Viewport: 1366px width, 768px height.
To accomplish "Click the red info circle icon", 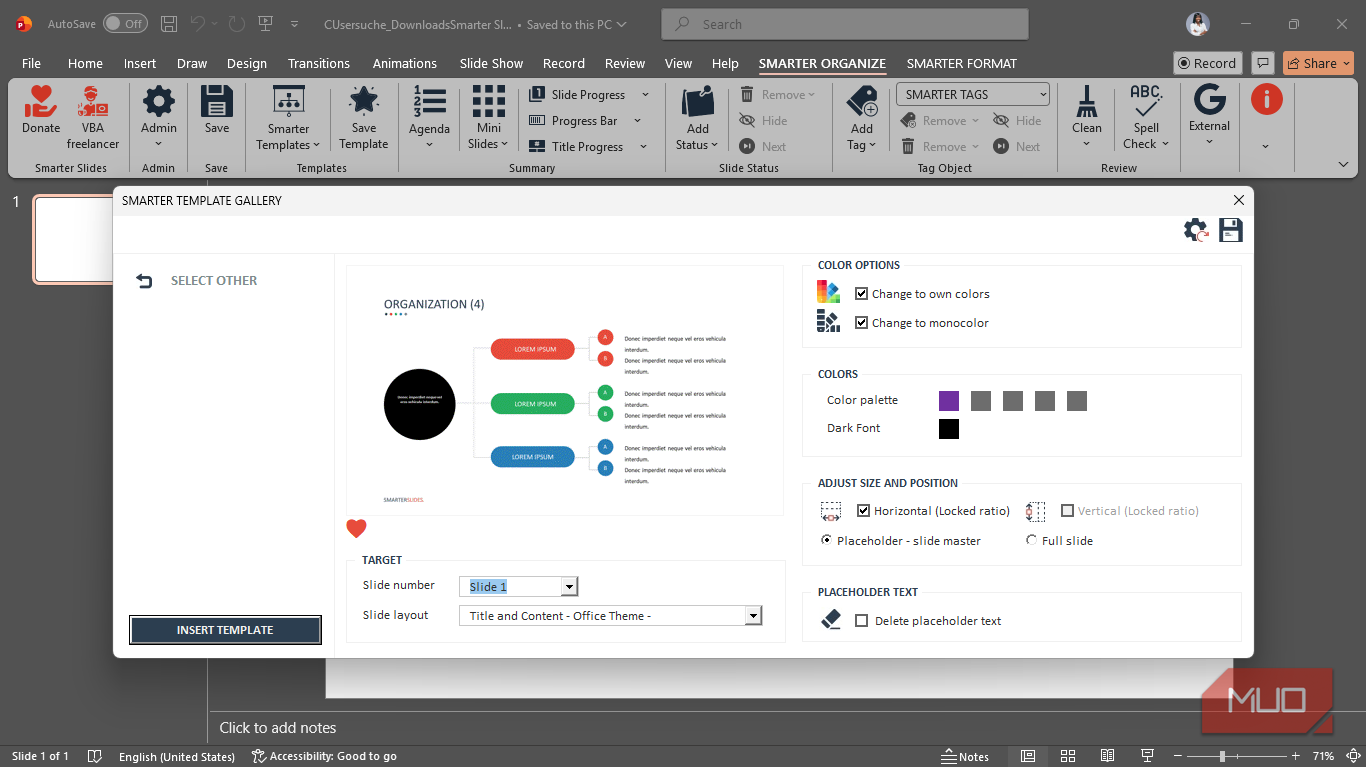I will click(x=1266, y=99).
